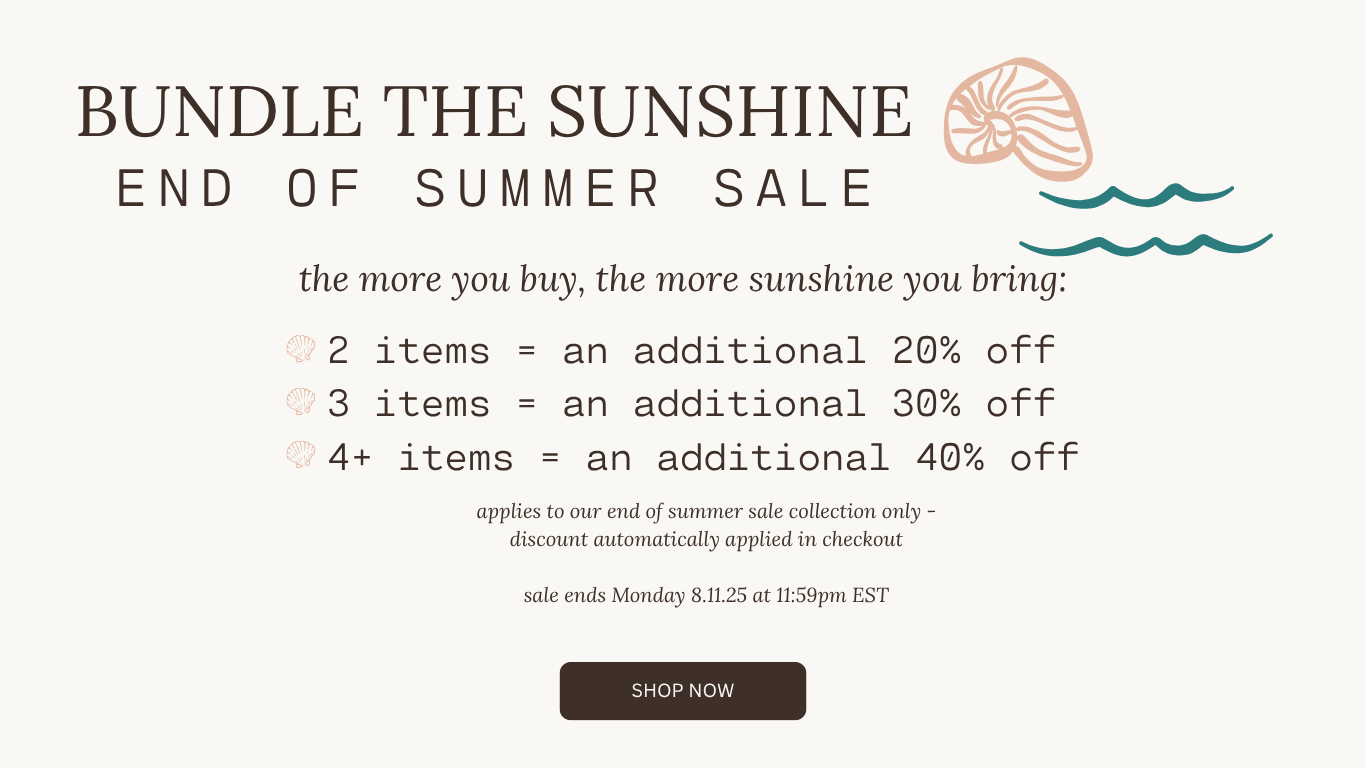
Task: Click 'discount automatically applied in checkout' text
Action: point(706,540)
